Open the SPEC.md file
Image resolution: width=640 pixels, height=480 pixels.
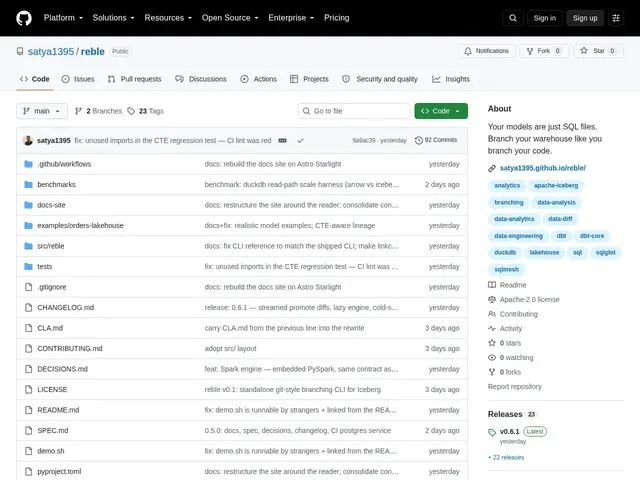53,431
